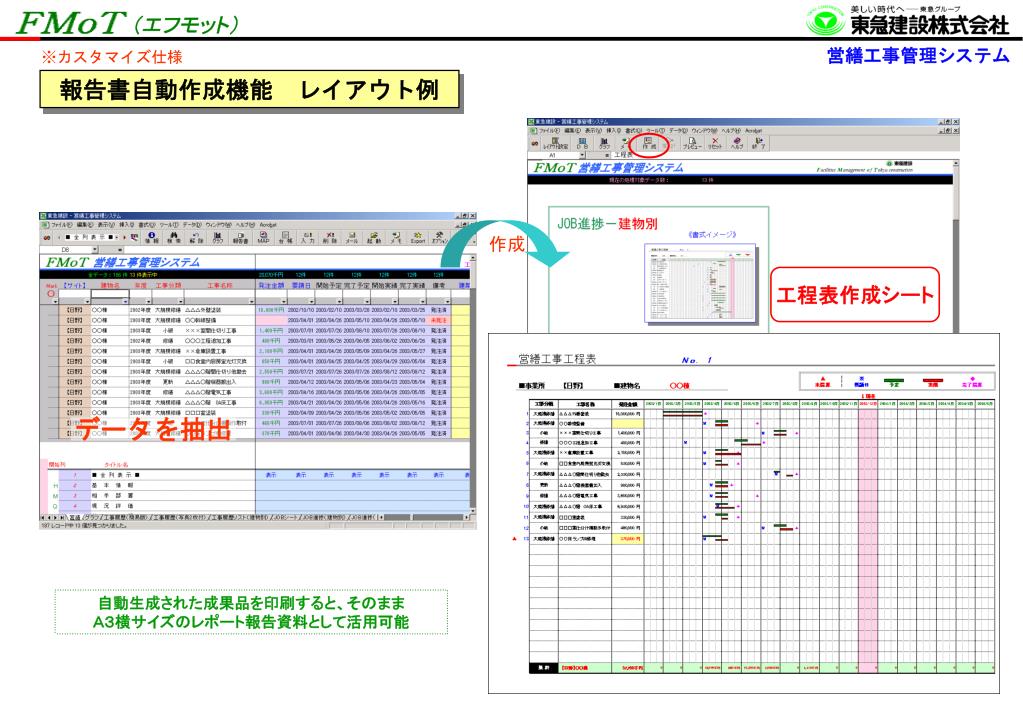Image resolution: width=1023 pixels, height=708 pixels.
Task: Click the 書式イメージ thumbnail in the right window
Action: pos(699,283)
